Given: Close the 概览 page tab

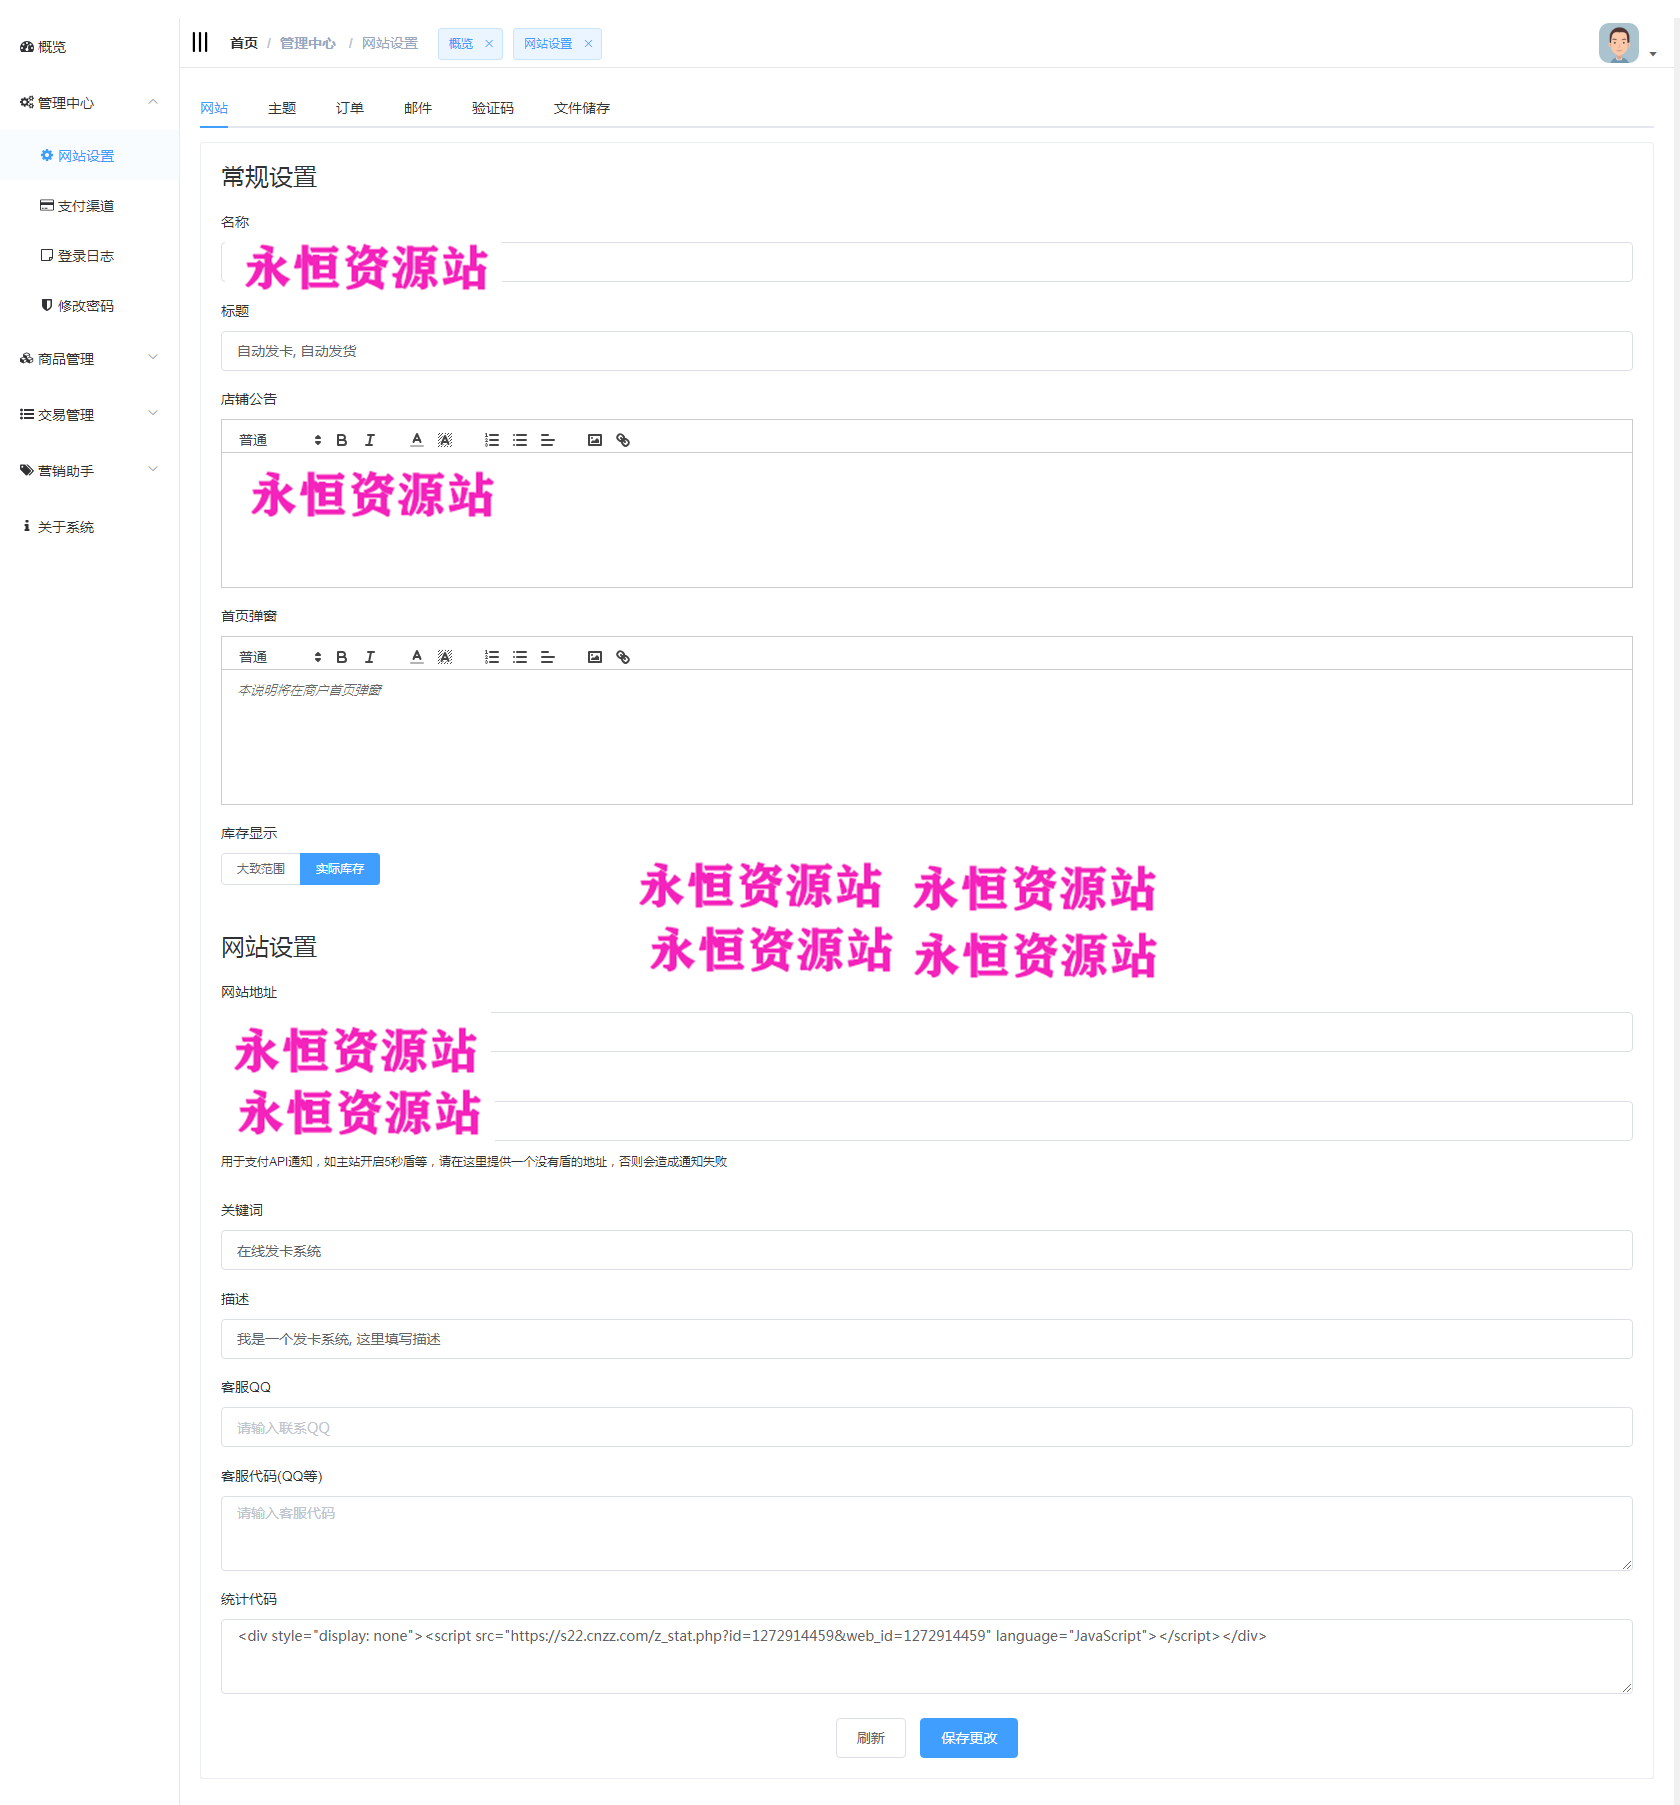Looking at the screenshot, I should tap(489, 44).
